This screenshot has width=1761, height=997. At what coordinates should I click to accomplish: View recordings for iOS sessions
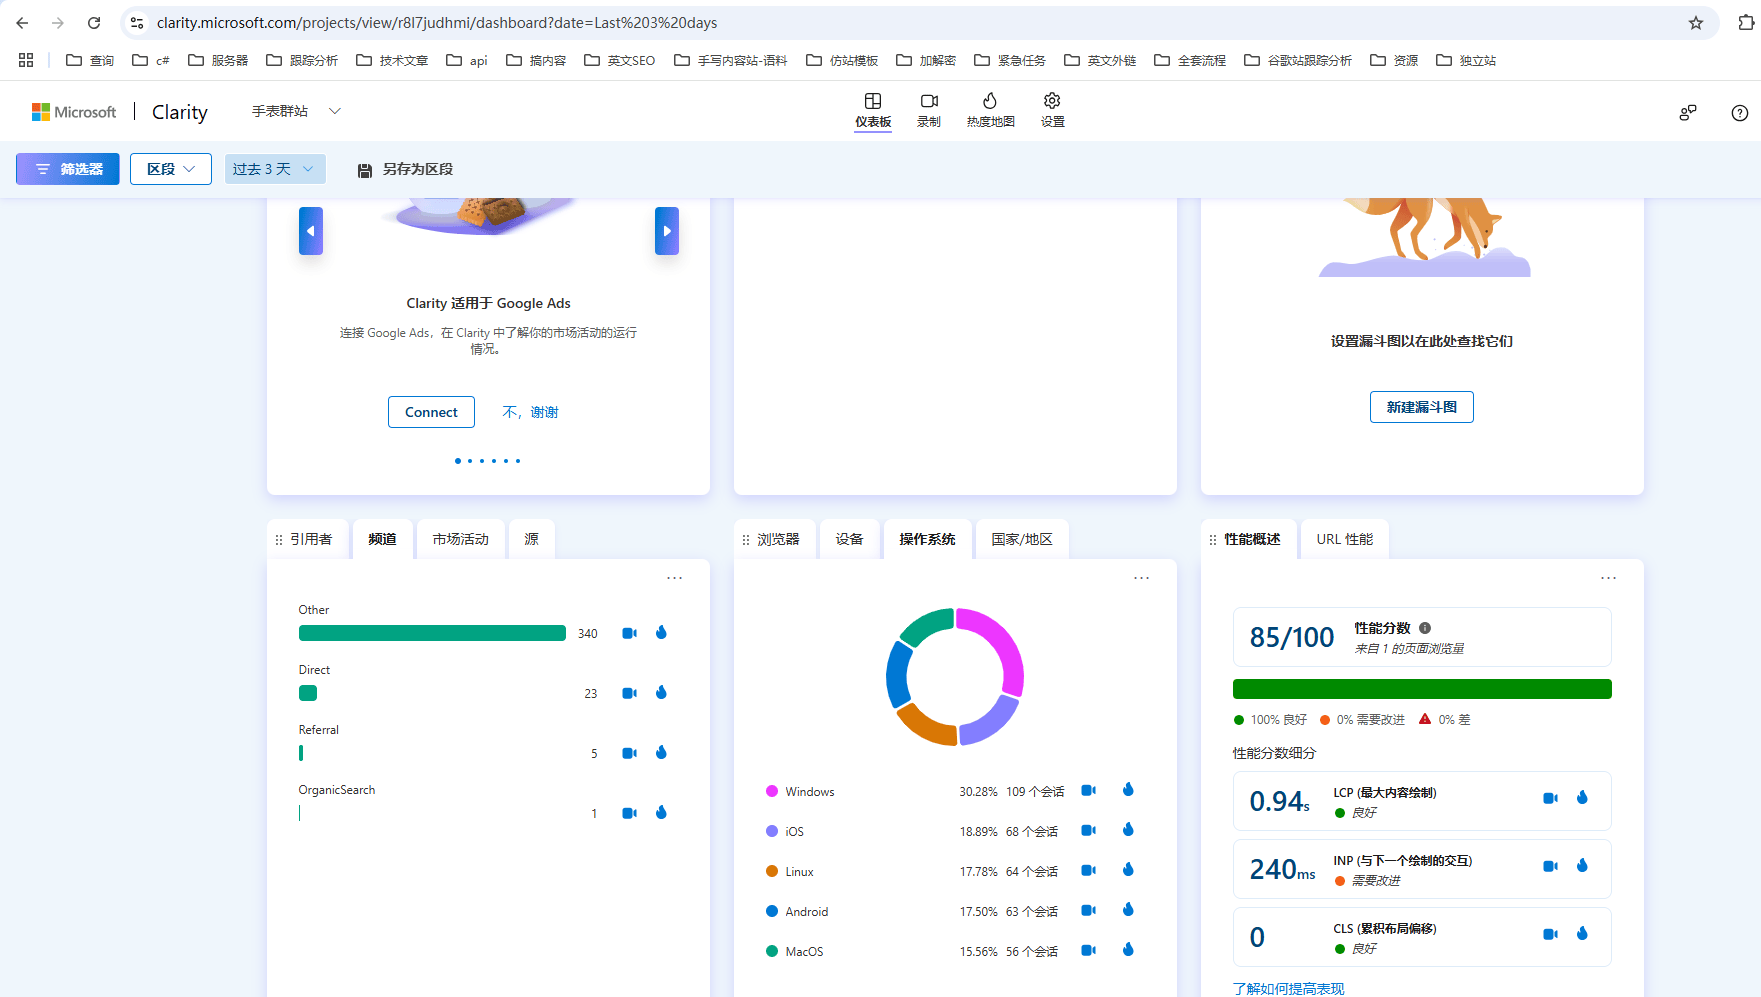(1088, 830)
